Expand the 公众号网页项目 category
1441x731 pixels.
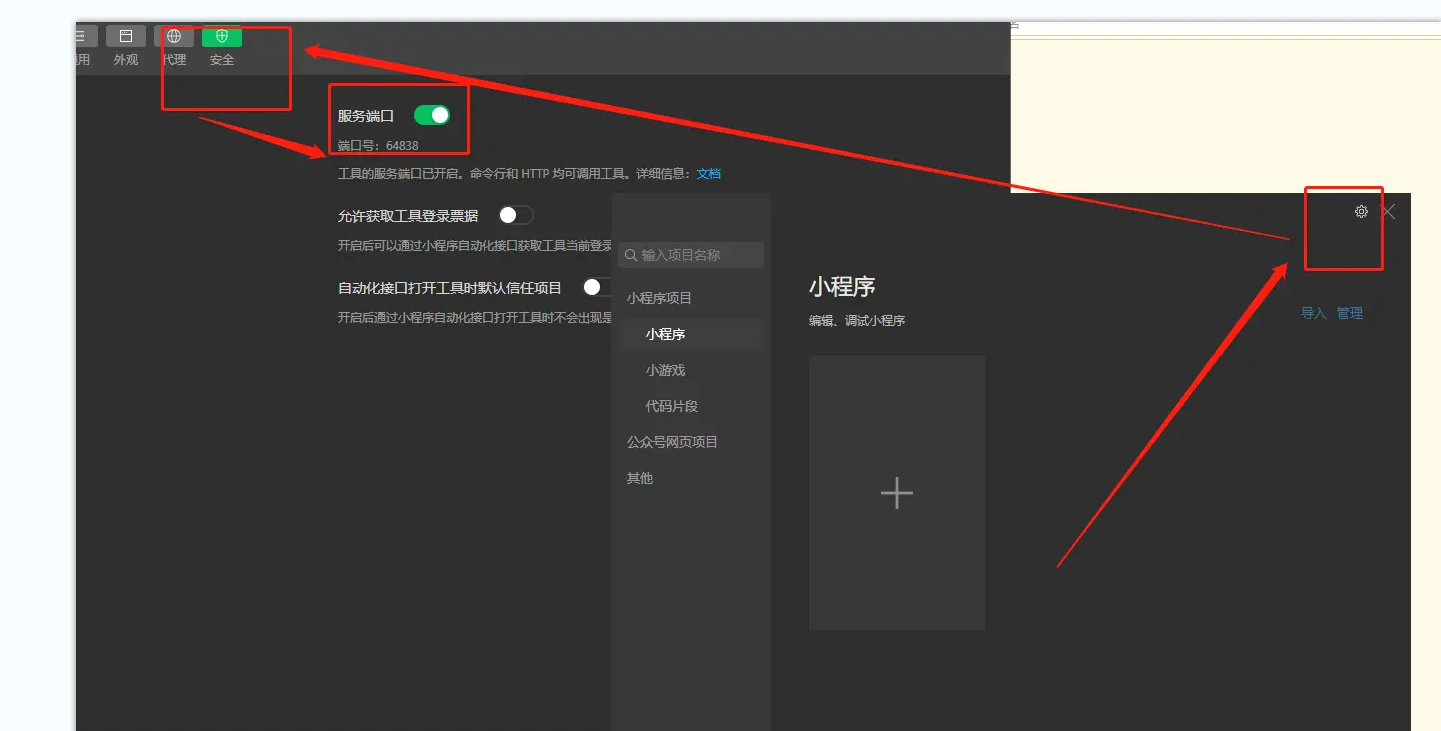click(670, 441)
